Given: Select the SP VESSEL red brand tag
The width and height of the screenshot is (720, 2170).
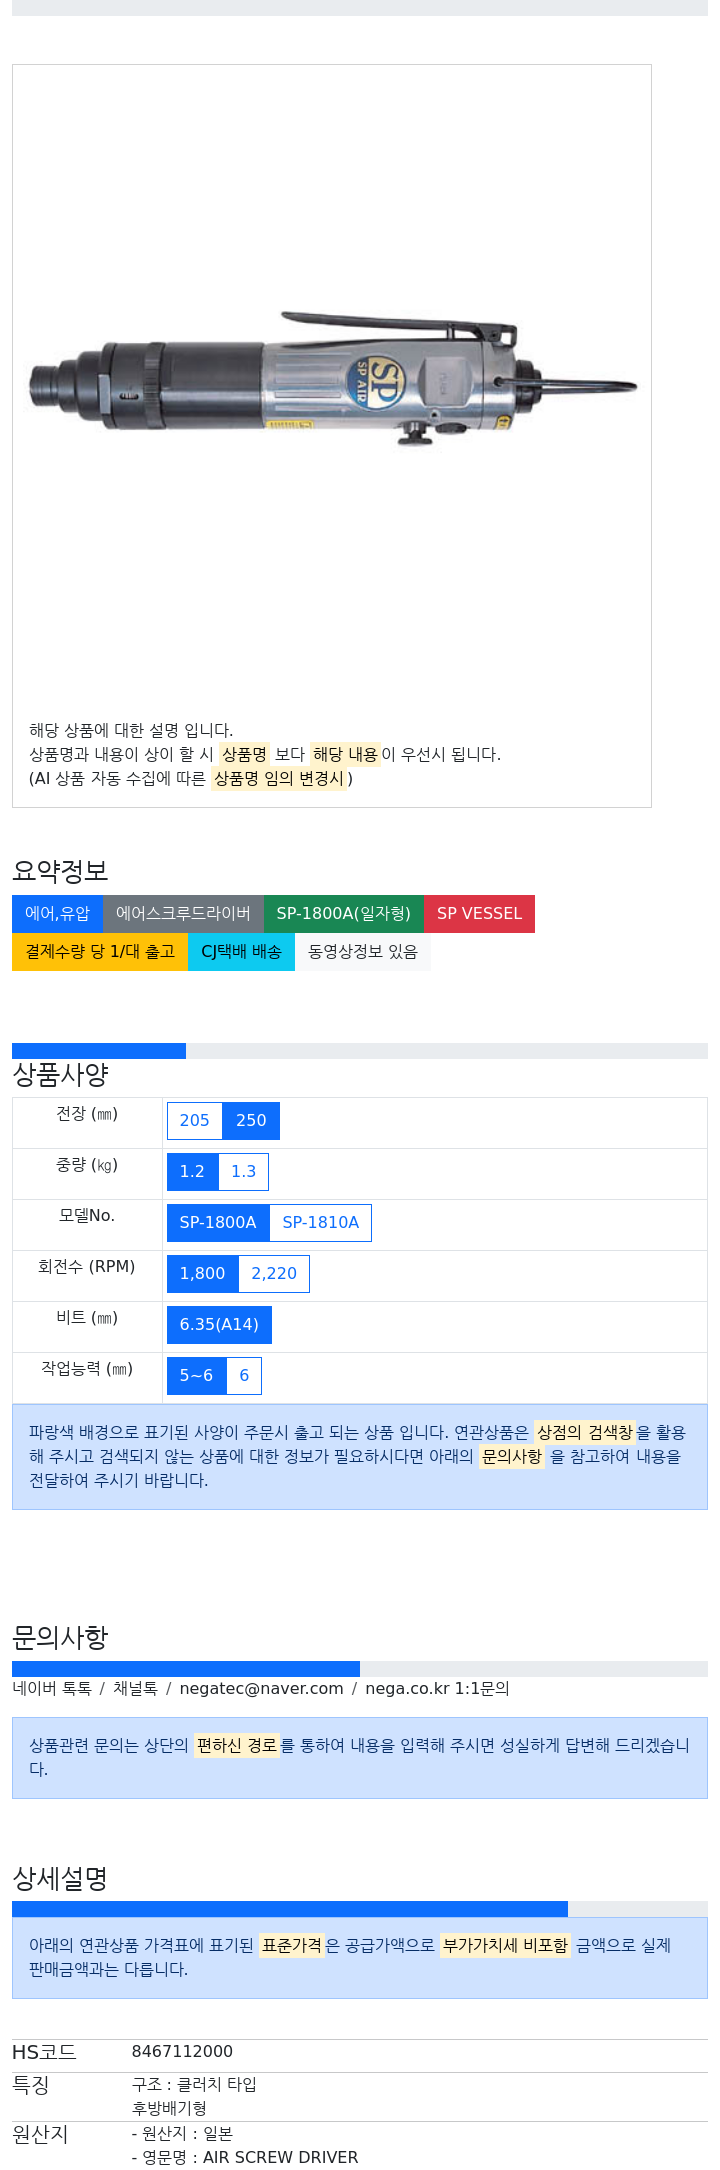Looking at the screenshot, I should (479, 913).
